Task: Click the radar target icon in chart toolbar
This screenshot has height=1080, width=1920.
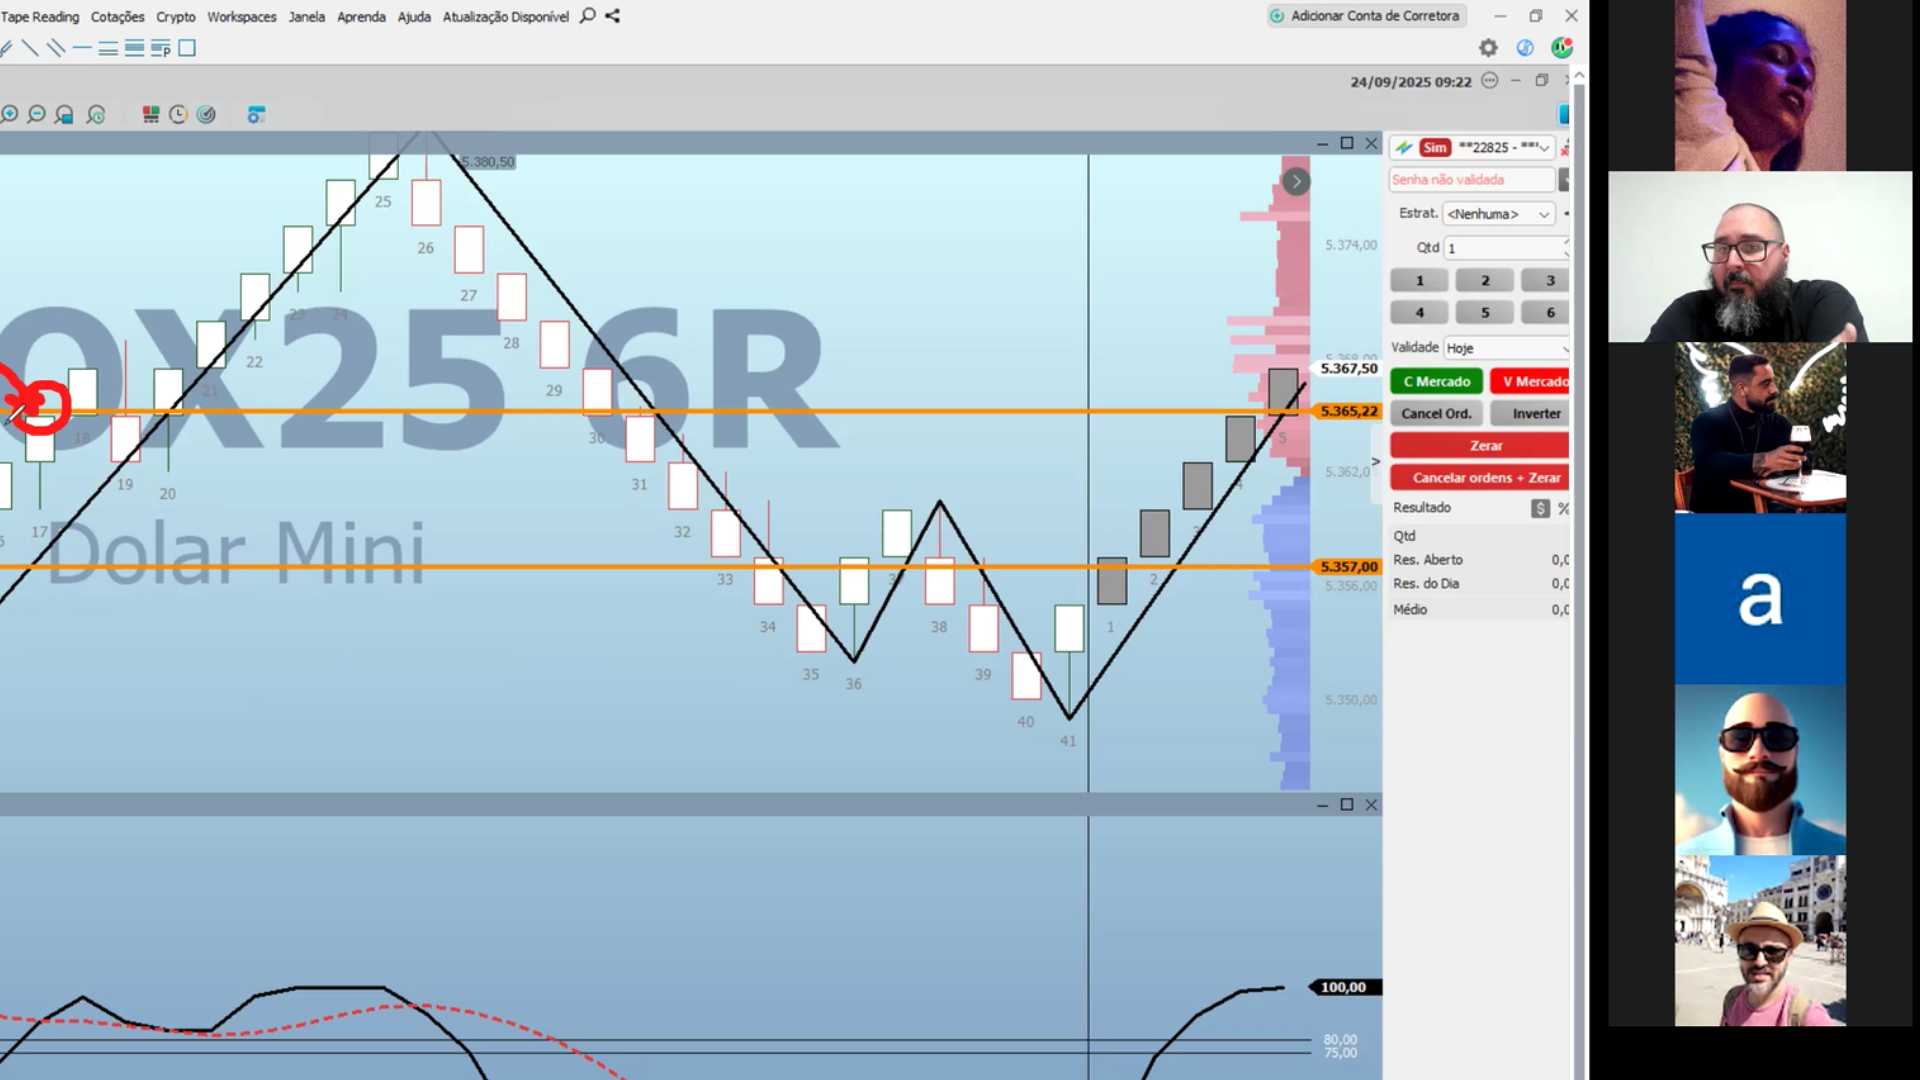Action: 206,115
